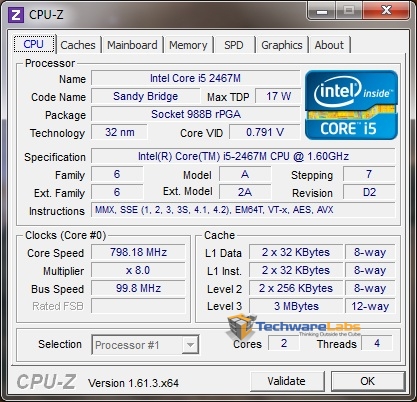This screenshot has height=402, width=417.
Task: Minimize the CPU-Z window
Action: click(x=322, y=11)
